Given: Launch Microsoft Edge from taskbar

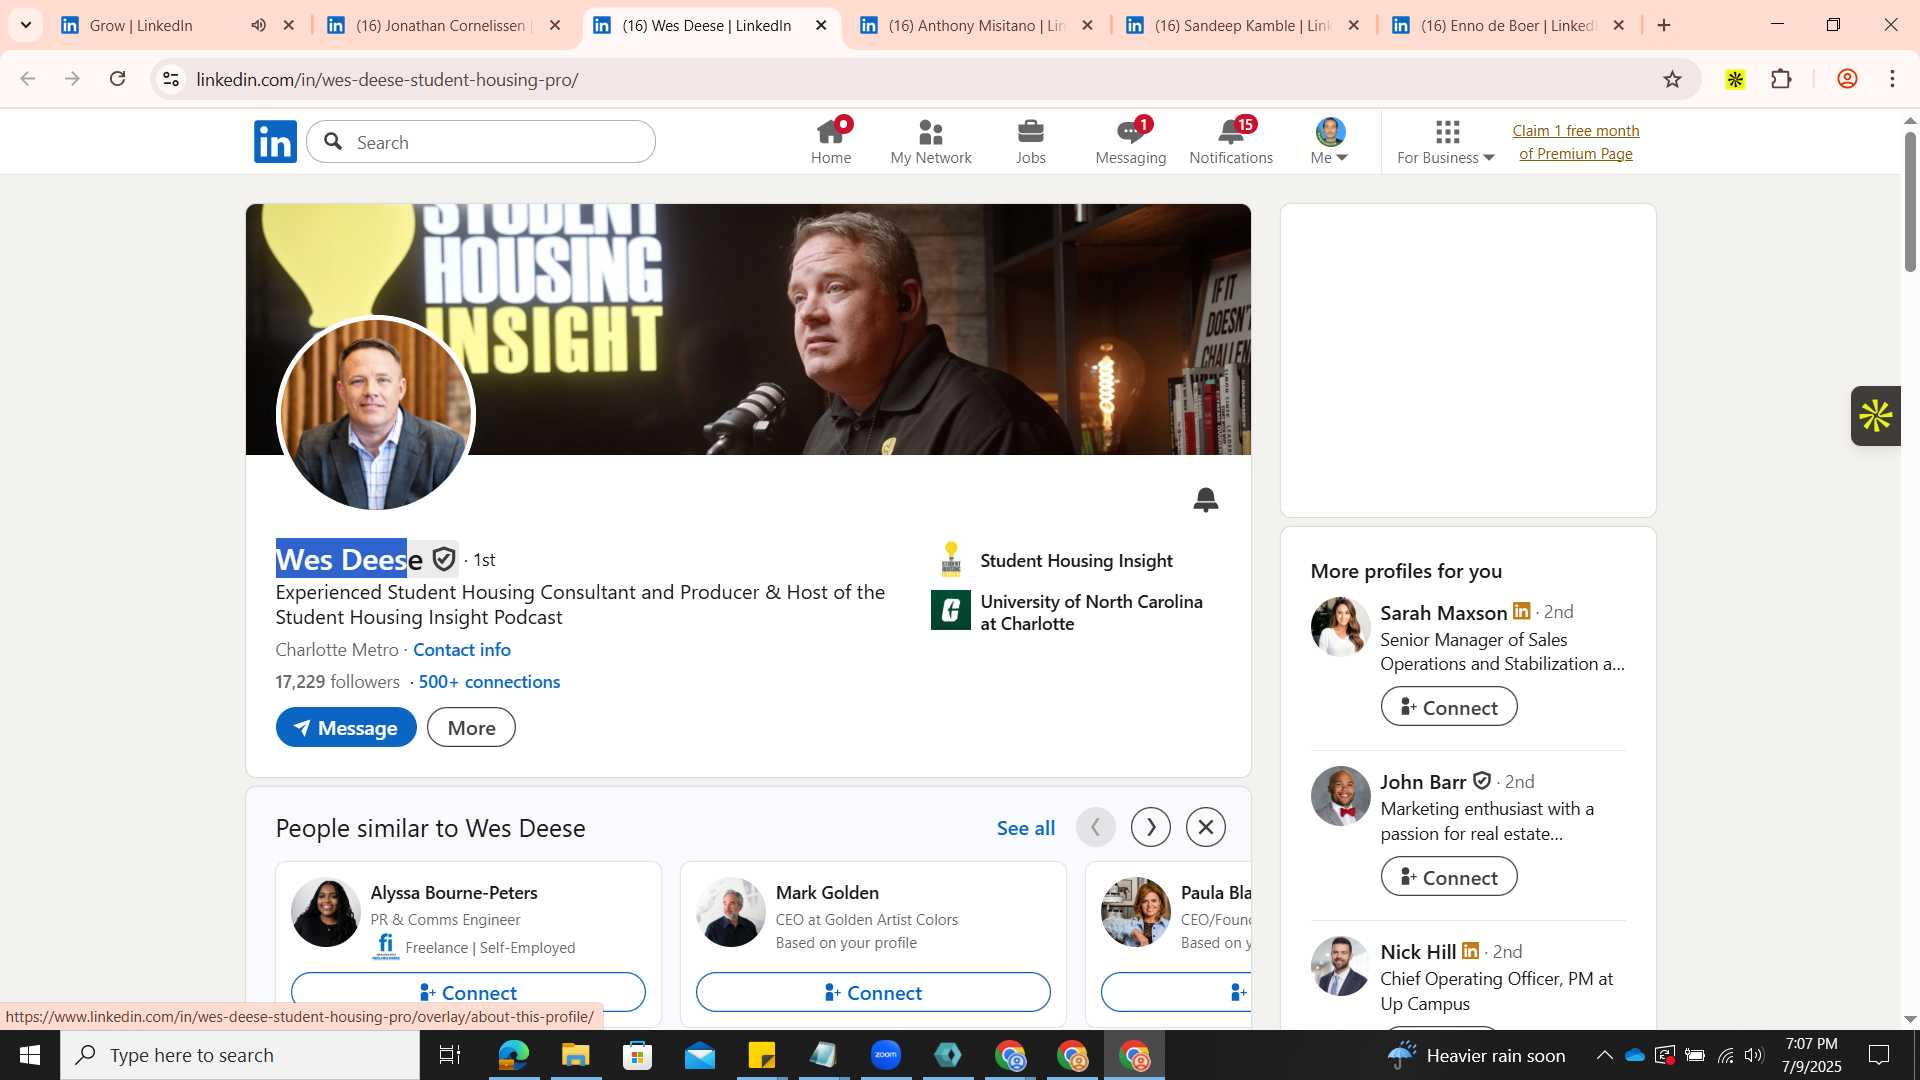Looking at the screenshot, I should [513, 1055].
